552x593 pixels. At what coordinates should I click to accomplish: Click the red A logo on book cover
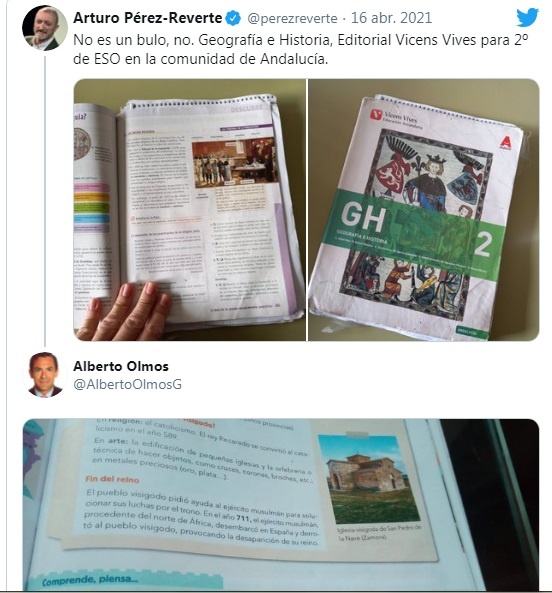tap(505, 144)
